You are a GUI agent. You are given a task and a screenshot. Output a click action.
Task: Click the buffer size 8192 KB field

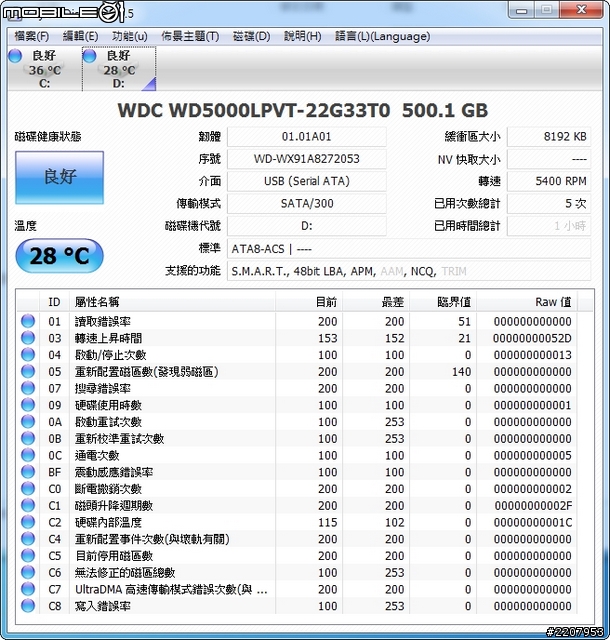tap(549, 137)
